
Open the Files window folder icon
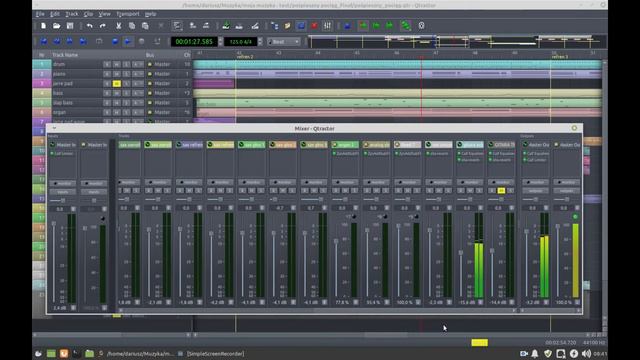[287, 26]
